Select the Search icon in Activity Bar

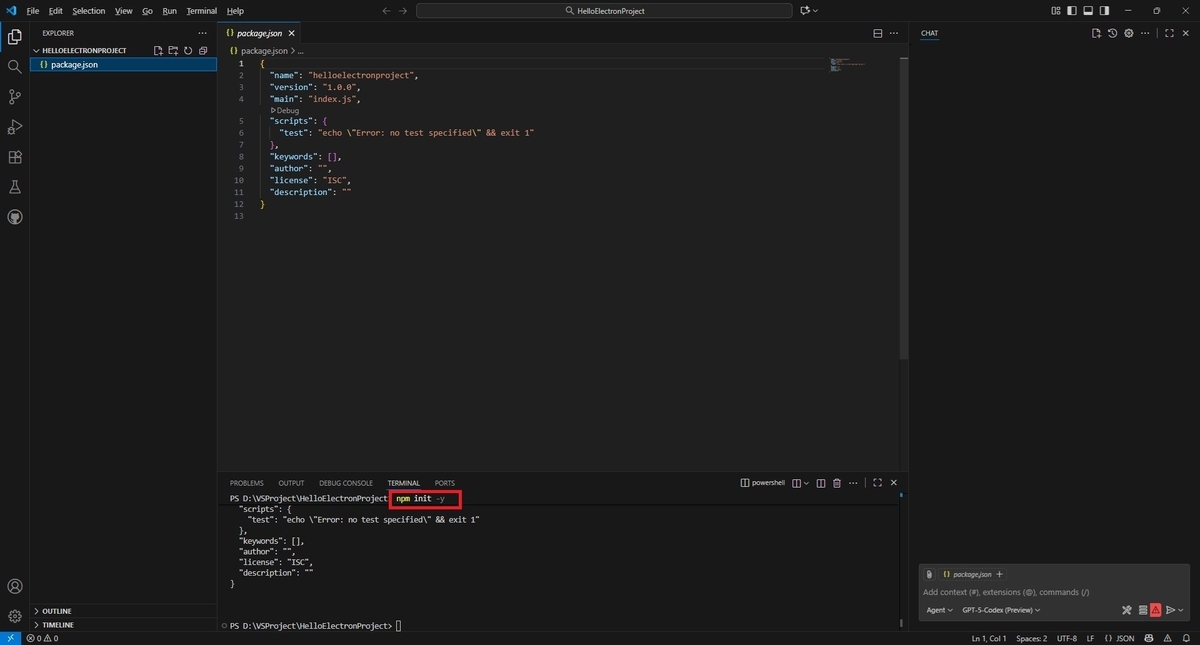[14, 66]
